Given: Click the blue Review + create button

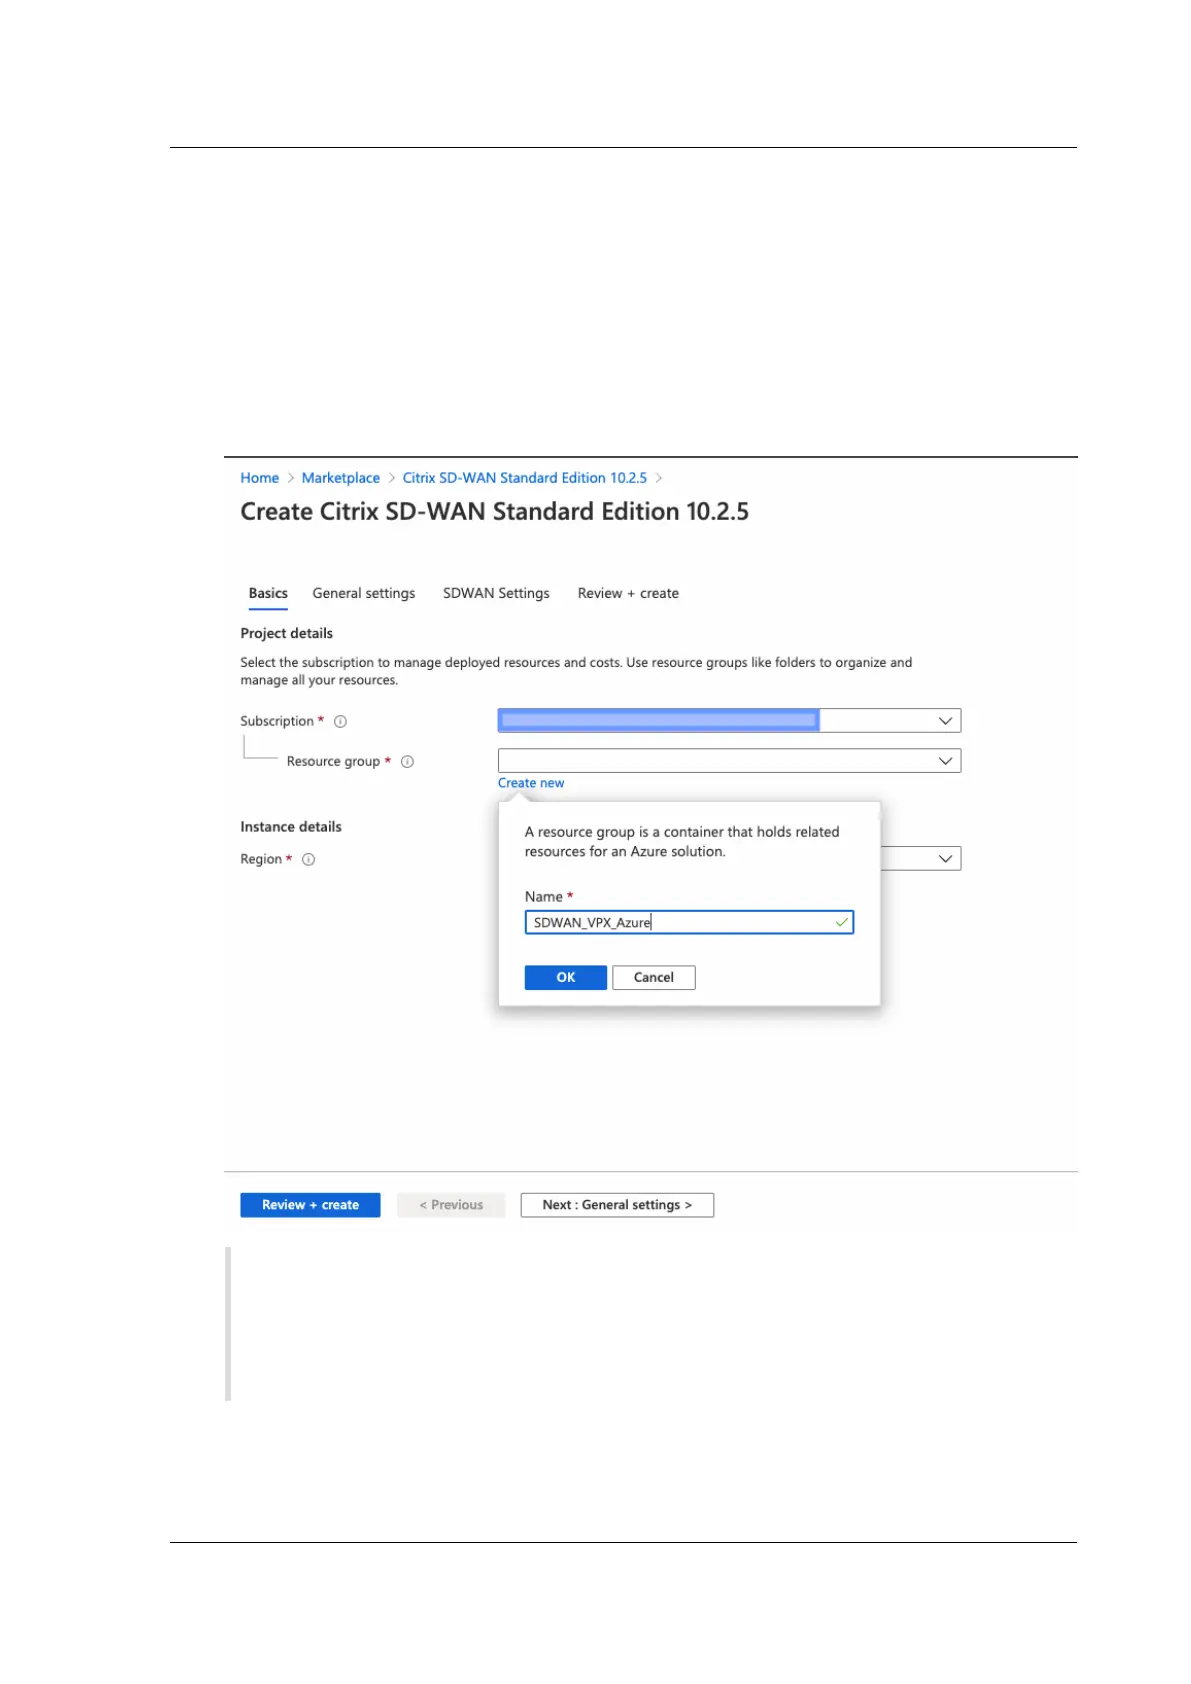Looking at the screenshot, I should click(310, 1205).
